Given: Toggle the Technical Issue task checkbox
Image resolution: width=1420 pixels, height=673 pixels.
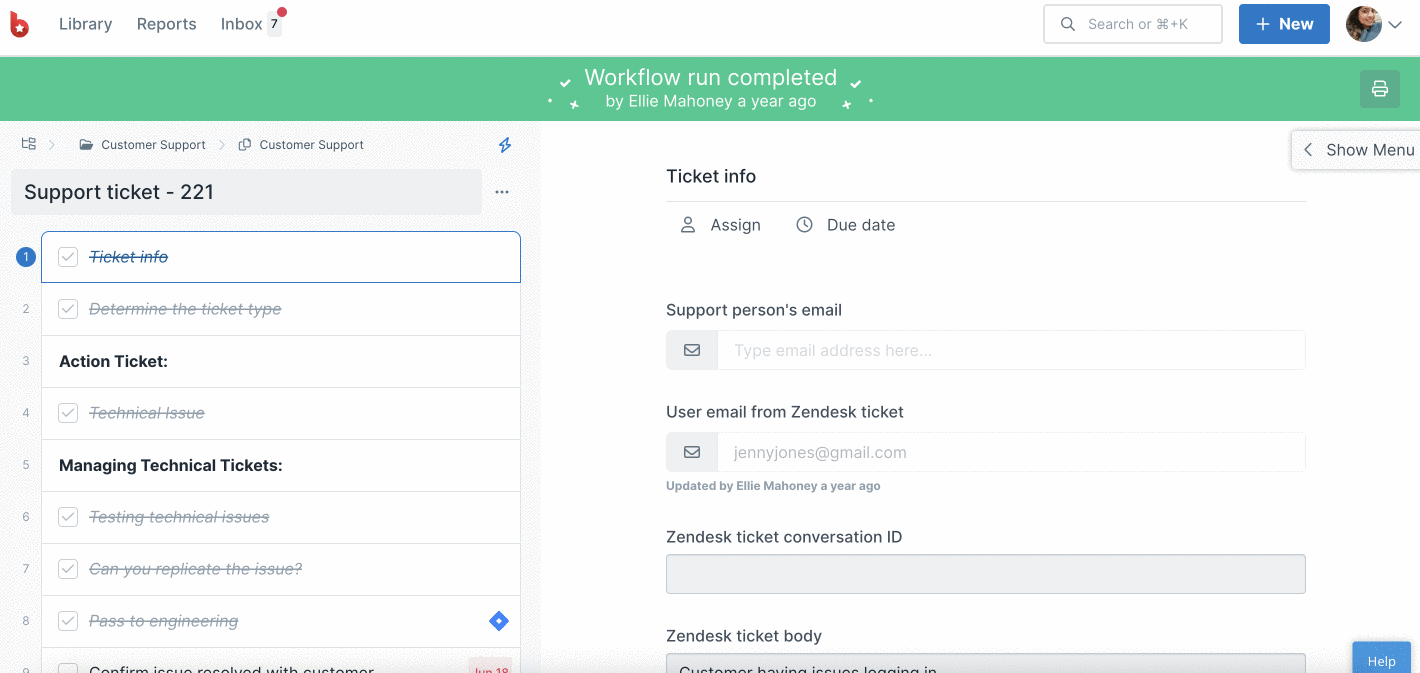Looking at the screenshot, I should pyautogui.click(x=68, y=413).
